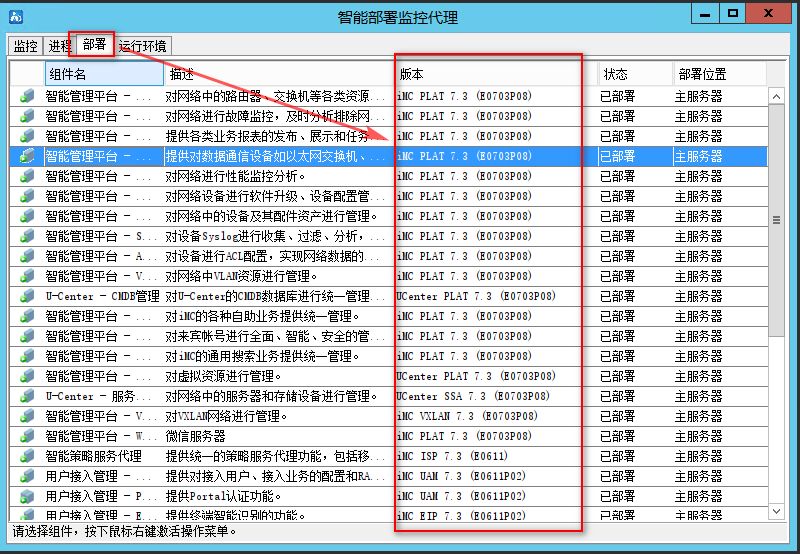
Task: Sort by the 描述 column header
Action: click(279, 74)
